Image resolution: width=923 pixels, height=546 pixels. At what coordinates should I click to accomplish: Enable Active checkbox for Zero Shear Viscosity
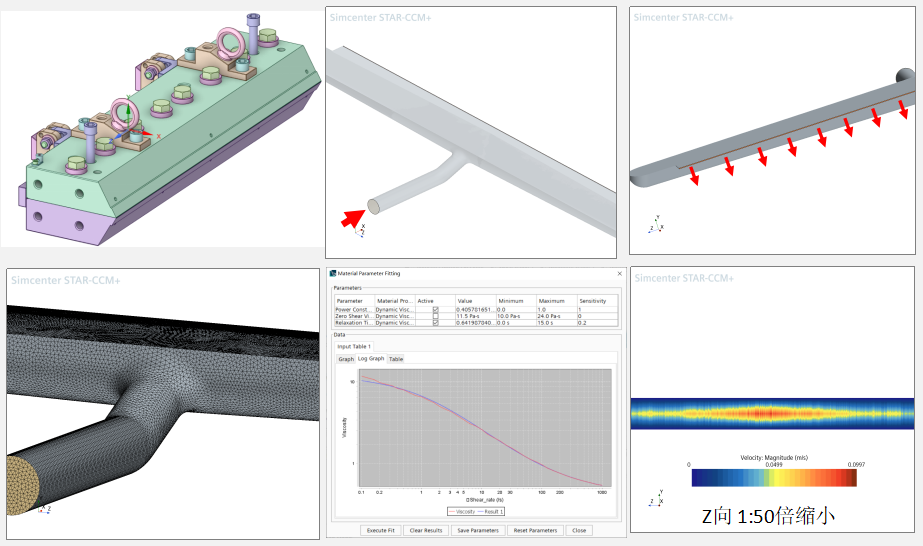pyautogui.click(x=435, y=316)
